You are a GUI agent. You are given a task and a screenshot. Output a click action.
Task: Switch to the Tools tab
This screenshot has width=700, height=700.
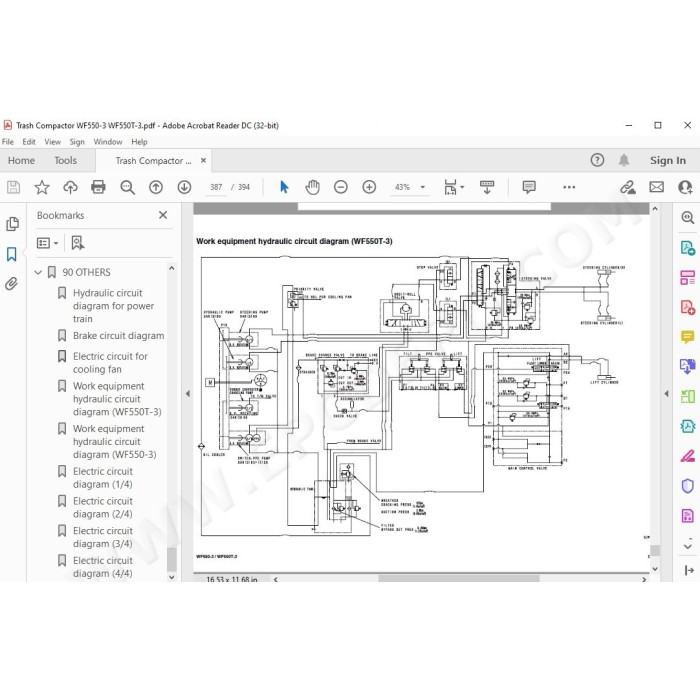coord(66,160)
